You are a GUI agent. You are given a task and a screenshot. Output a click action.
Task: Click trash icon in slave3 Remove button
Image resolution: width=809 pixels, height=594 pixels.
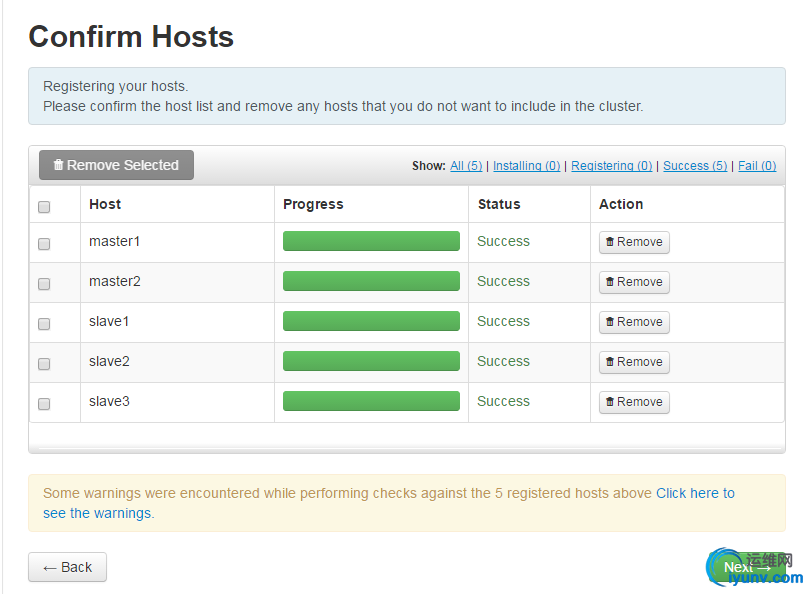(610, 402)
